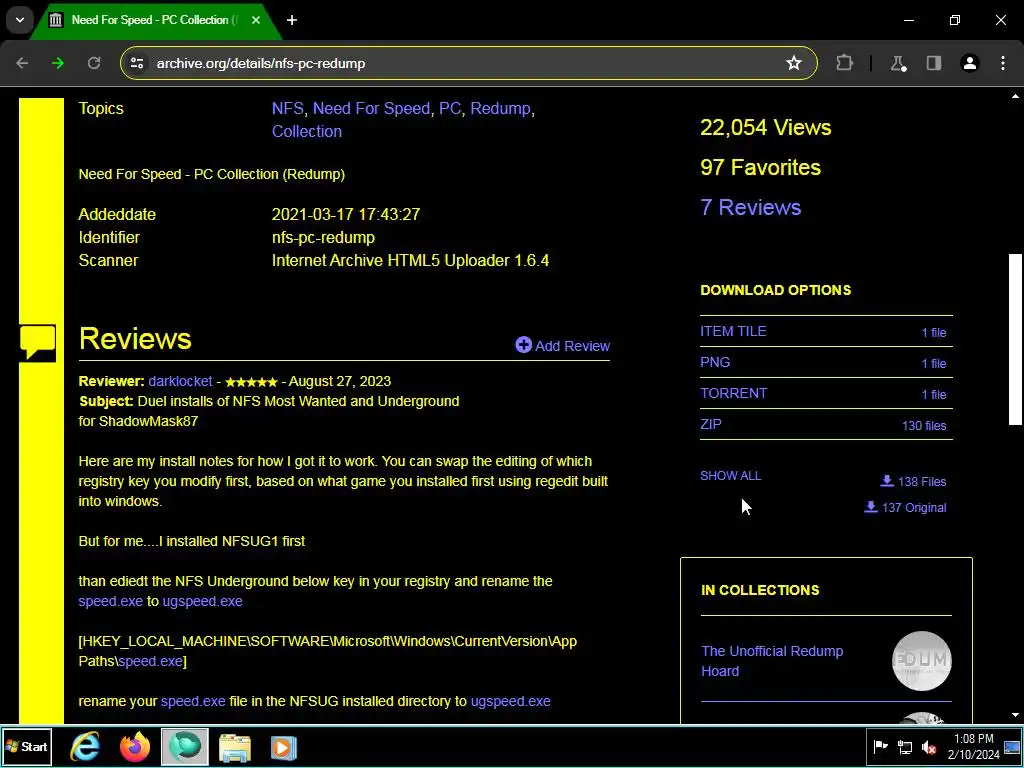Click the active browser taskbar icon
This screenshot has height=768, width=1024.
[185, 746]
